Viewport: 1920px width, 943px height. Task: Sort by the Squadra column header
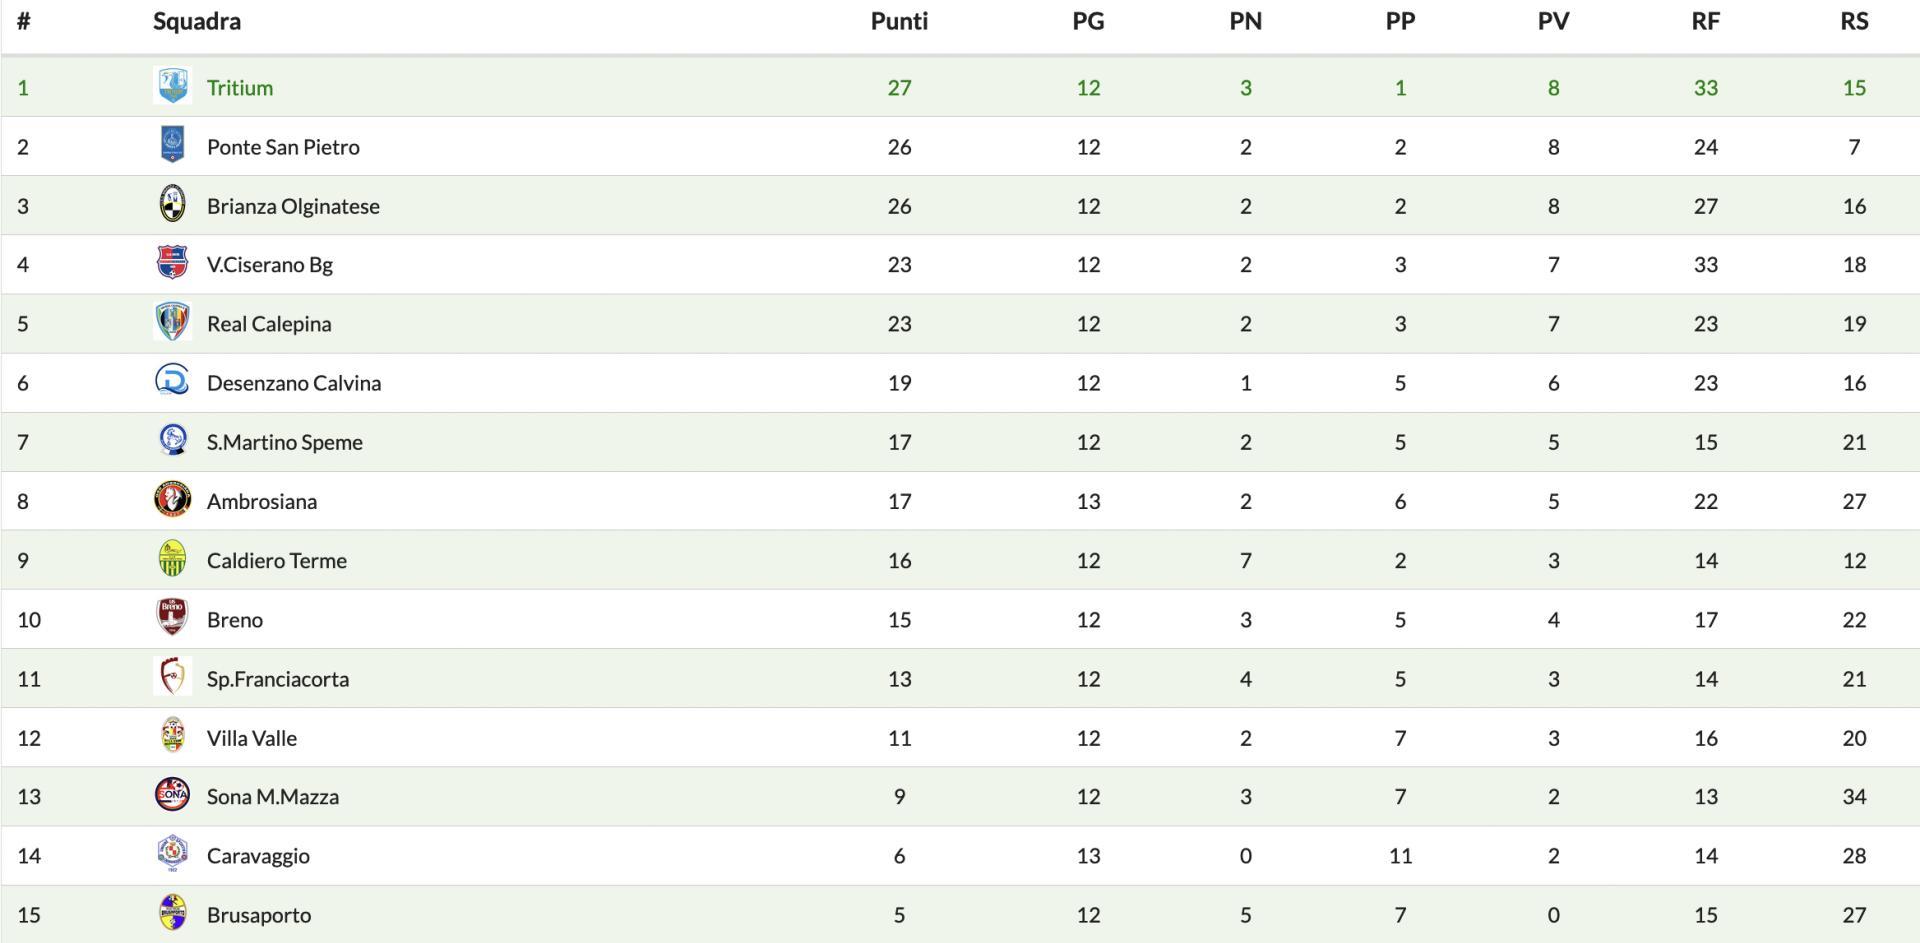click(x=197, y=21)
